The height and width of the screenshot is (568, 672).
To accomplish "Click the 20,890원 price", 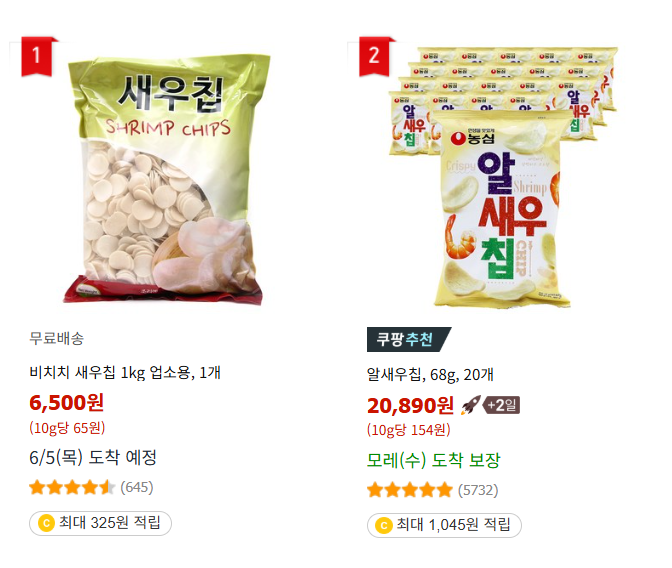I will click(x=410, y=405).
